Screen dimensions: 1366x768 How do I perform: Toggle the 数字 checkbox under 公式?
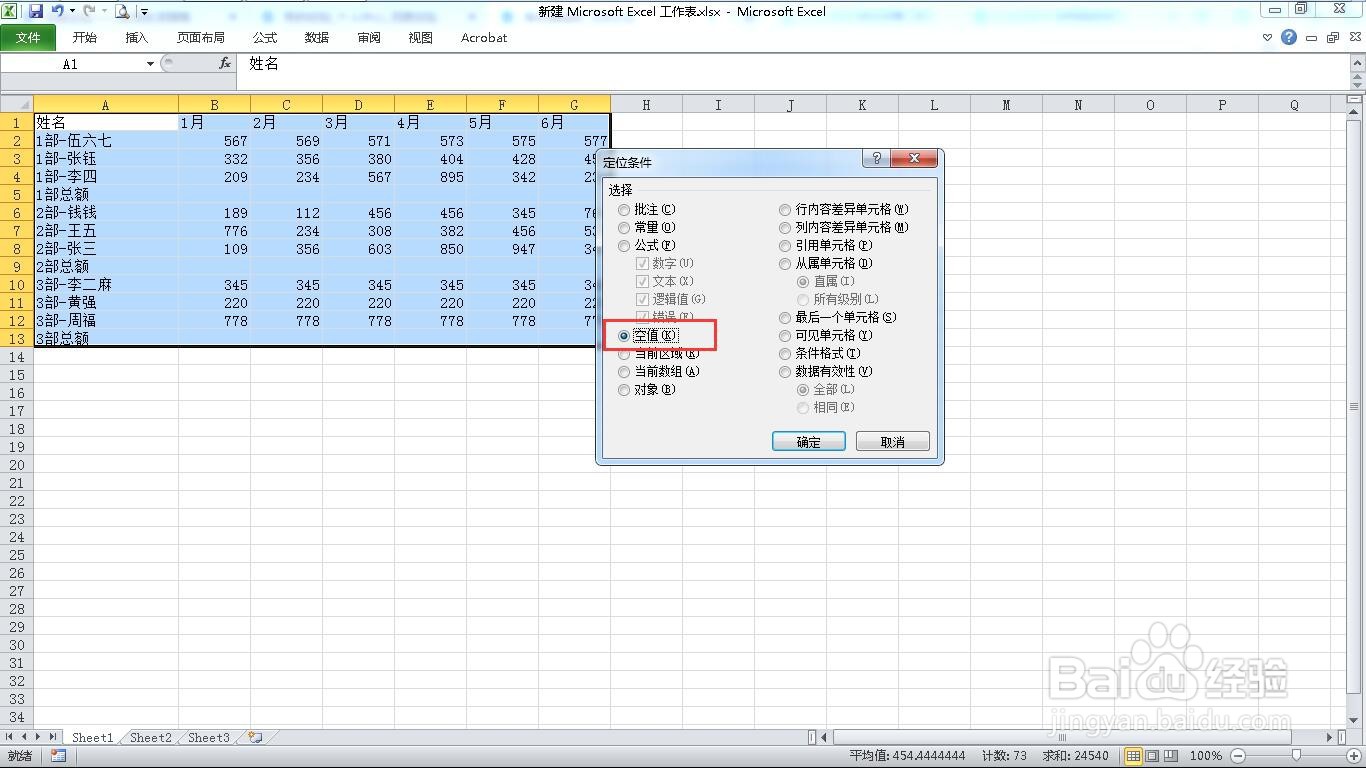tap(666, 264)
